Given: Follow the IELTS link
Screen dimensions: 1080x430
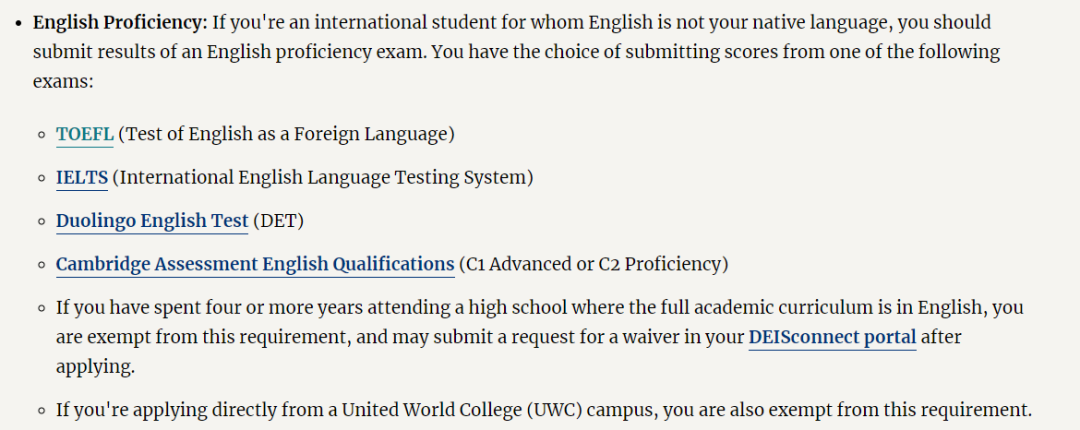Looking at the screenshot, I should (x=82, y=178).
